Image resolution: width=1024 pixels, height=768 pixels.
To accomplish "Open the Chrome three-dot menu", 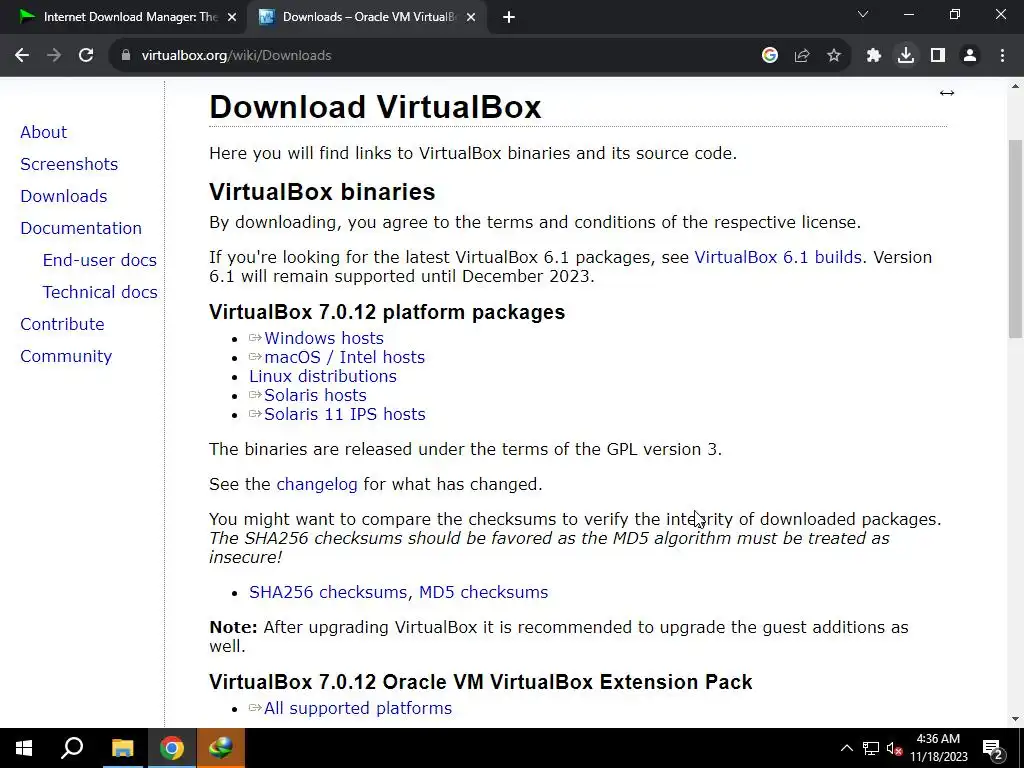I will 1002,56.
